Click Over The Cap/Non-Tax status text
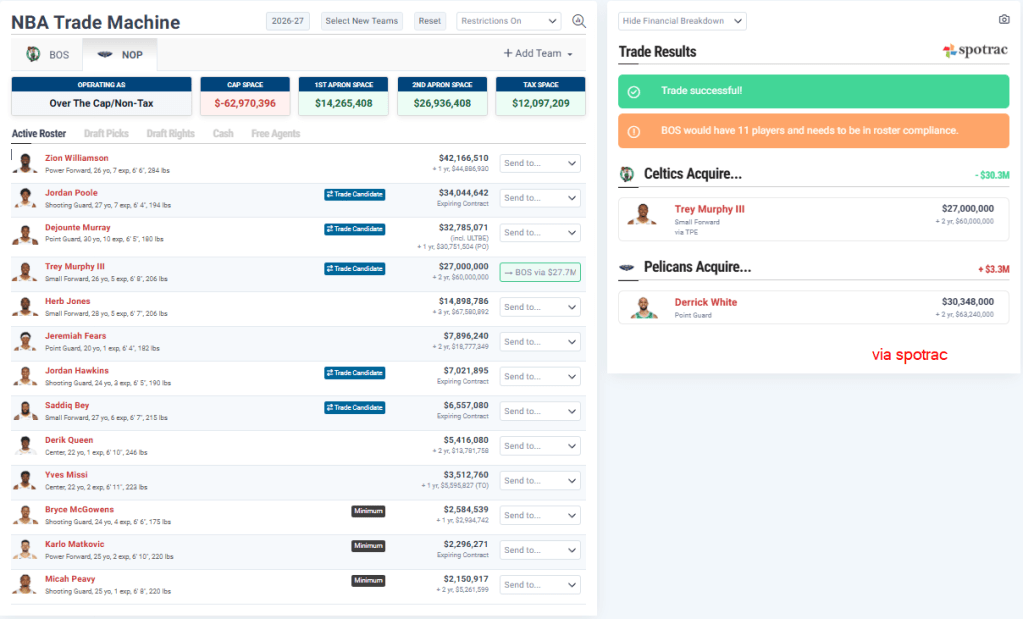Screen dimensions: 1023x619 click(x=101, y=103)
